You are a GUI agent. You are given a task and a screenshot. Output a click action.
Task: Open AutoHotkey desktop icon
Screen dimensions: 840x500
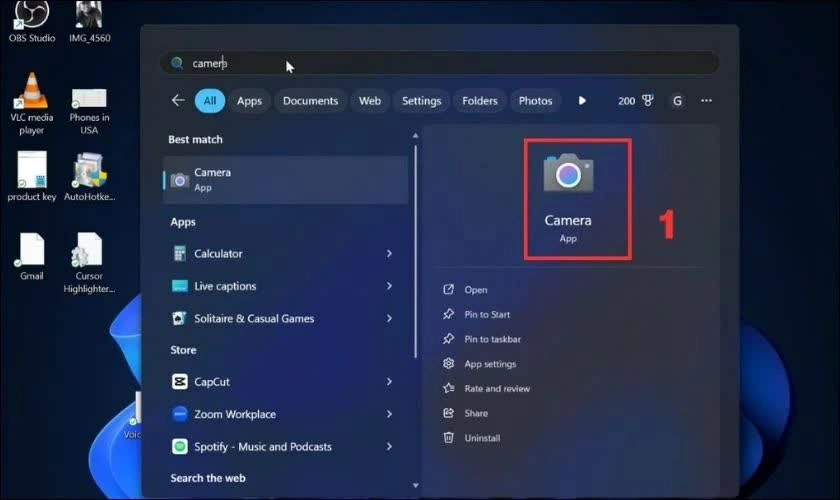(x=89, y=176)
